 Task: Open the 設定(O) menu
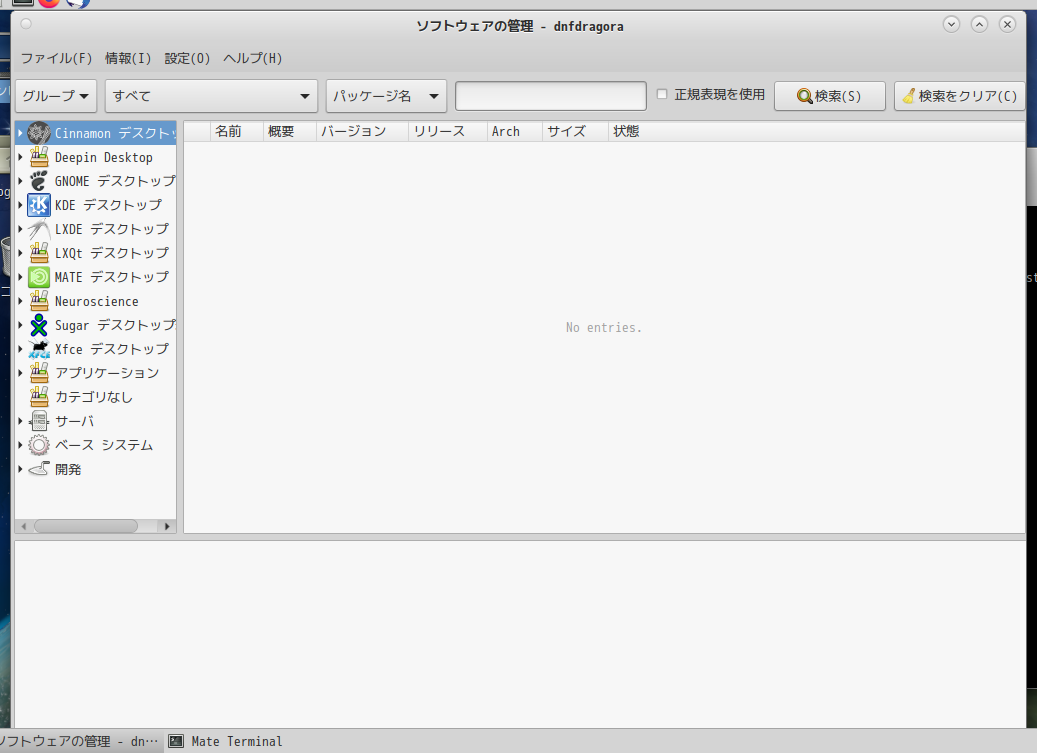pos(187,58)
